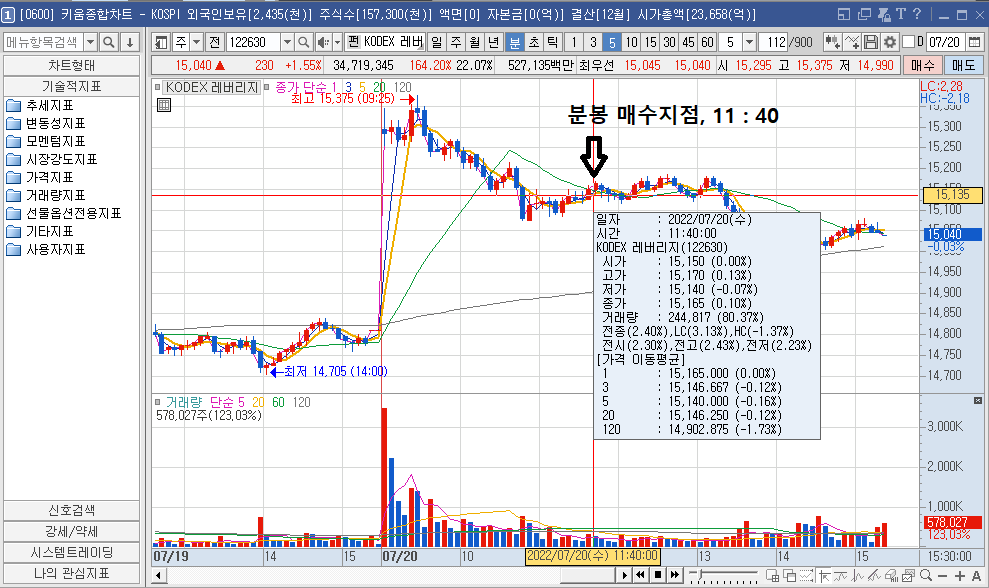The width and height of the screenshot is (989, 588).
Task: Open help question mark icon
Action: point(917,14)
